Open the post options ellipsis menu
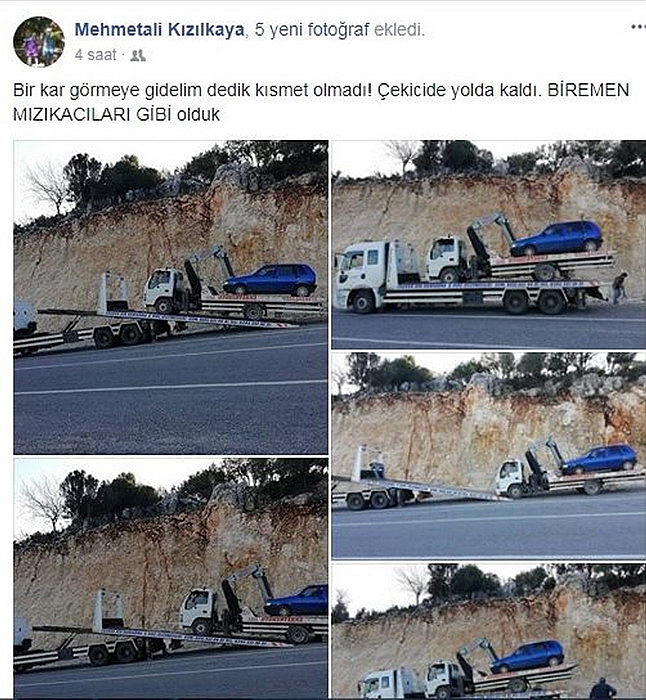 pyautogui.click(x=638, y=27)
